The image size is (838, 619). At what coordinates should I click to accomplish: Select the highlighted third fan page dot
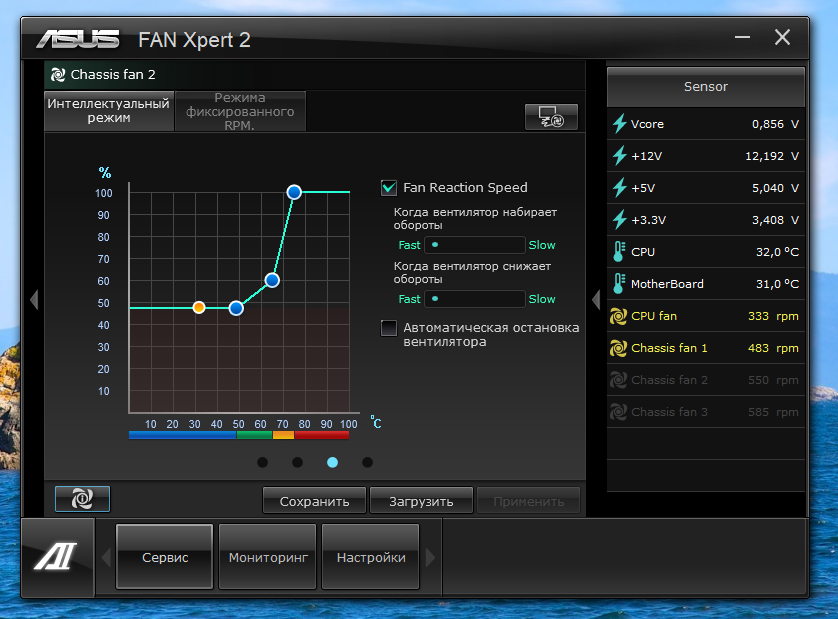pos(332,462)
